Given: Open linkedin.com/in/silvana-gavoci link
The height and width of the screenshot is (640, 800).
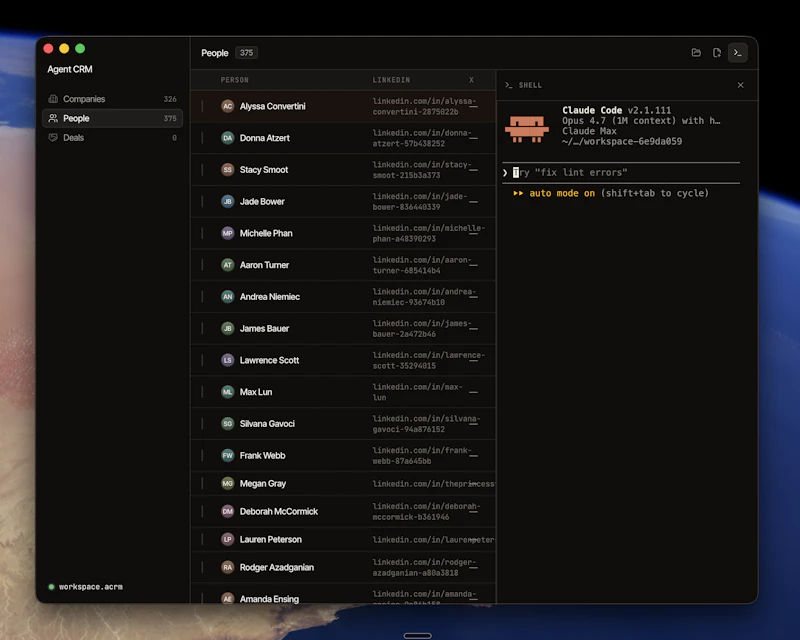Looking at the screenshot, I should pos(426,424).
